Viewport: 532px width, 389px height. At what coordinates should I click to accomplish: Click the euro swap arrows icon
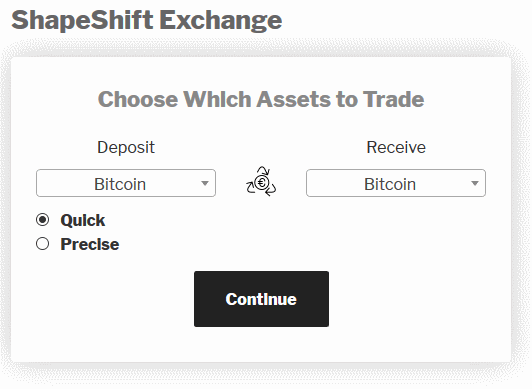tap(261, 181)
